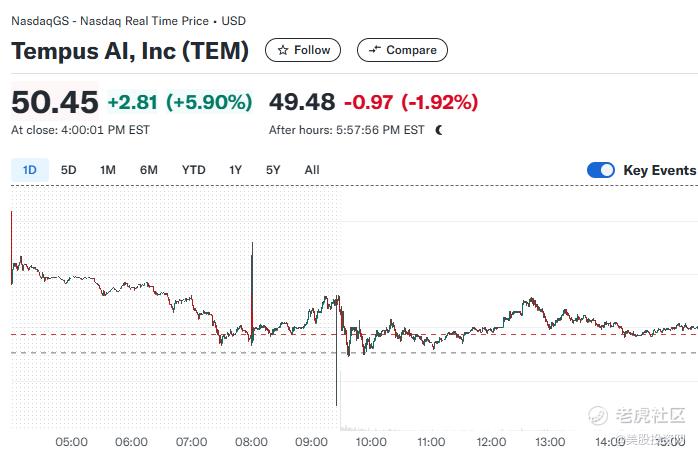The height and width of the screenshot is (455, 698).
Task: Select the 5Y time range
Action: [273, 170]
